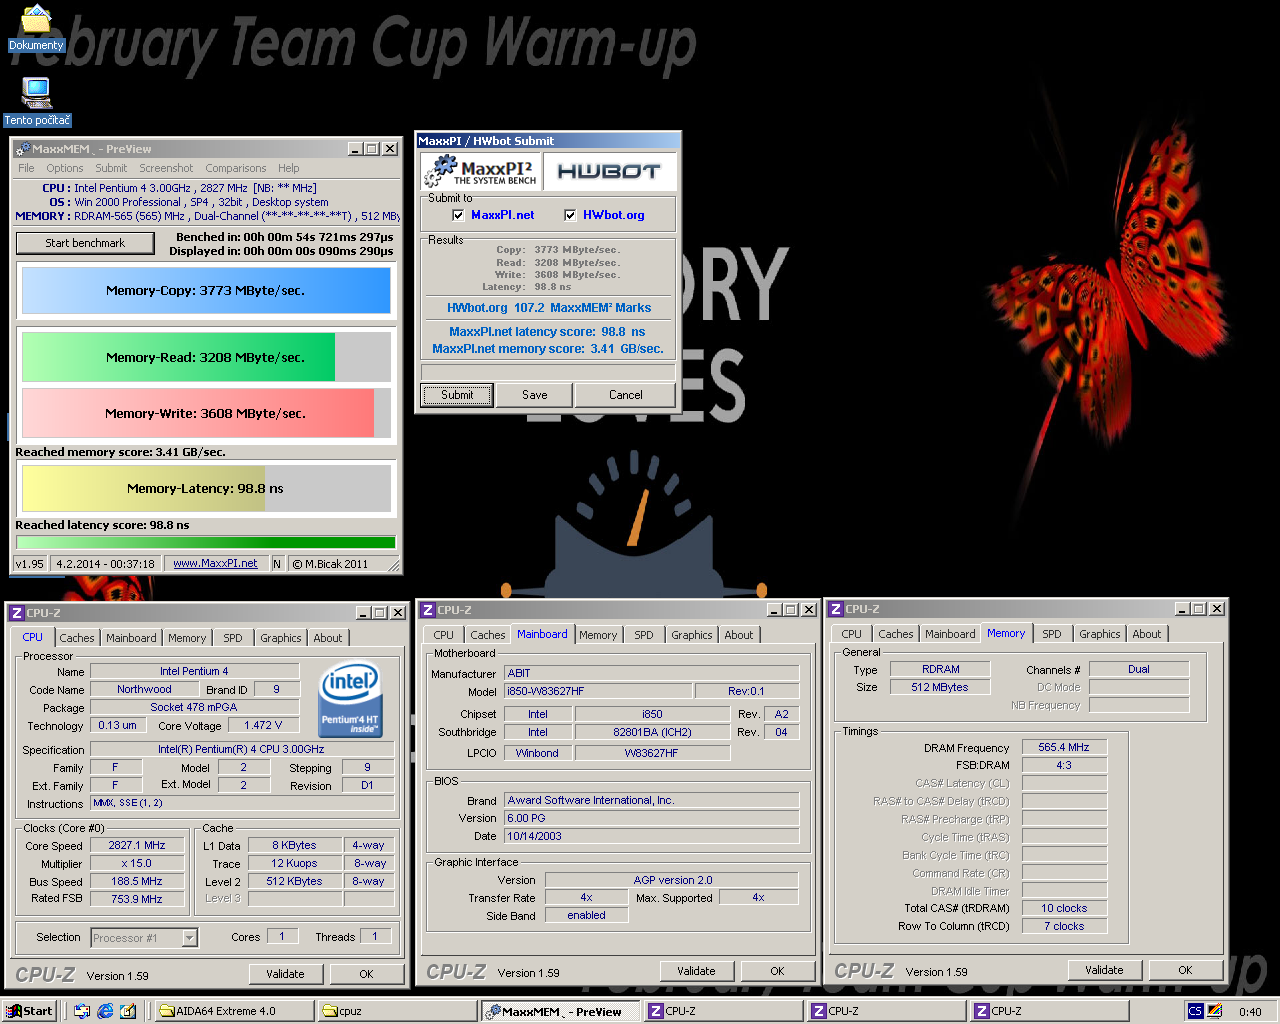Switch to the cpuz folder taskbar button
This screenshot has width=1280, height=1024.
click(x=398, y=1011)
